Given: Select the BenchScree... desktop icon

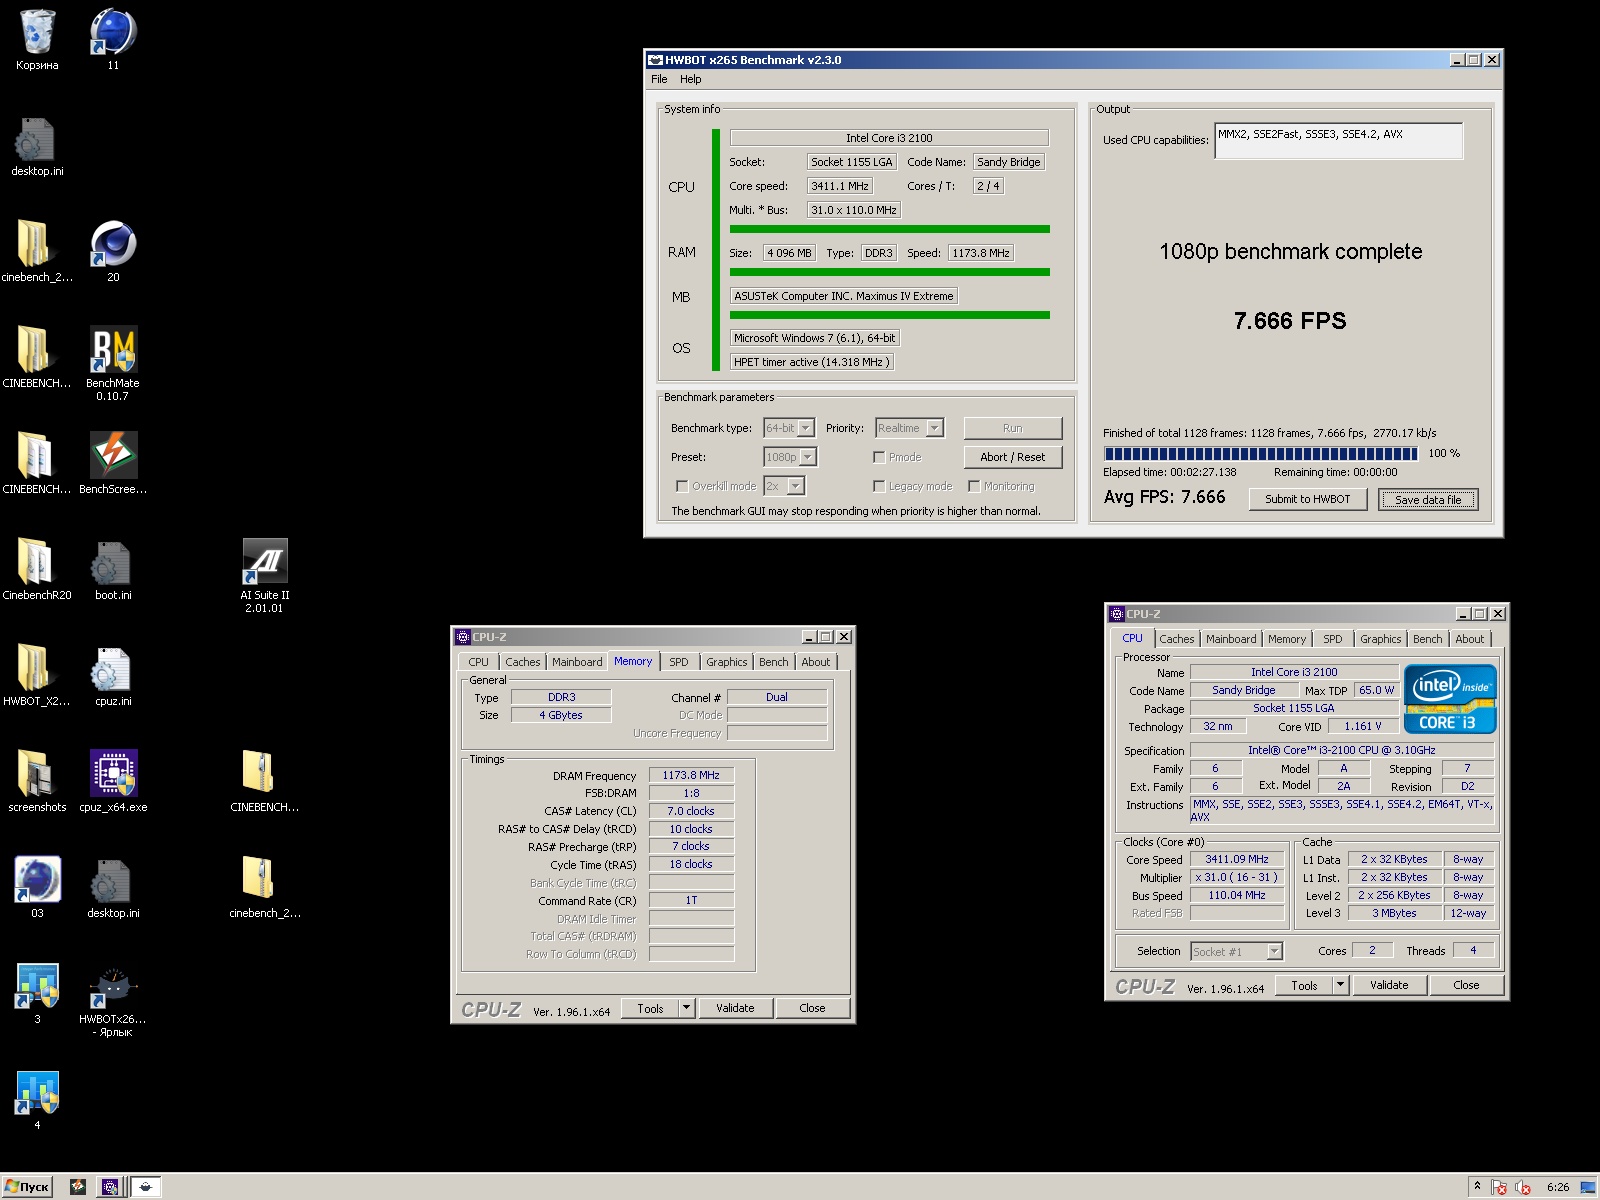Looking at the screenshot, I should [113, 463].
